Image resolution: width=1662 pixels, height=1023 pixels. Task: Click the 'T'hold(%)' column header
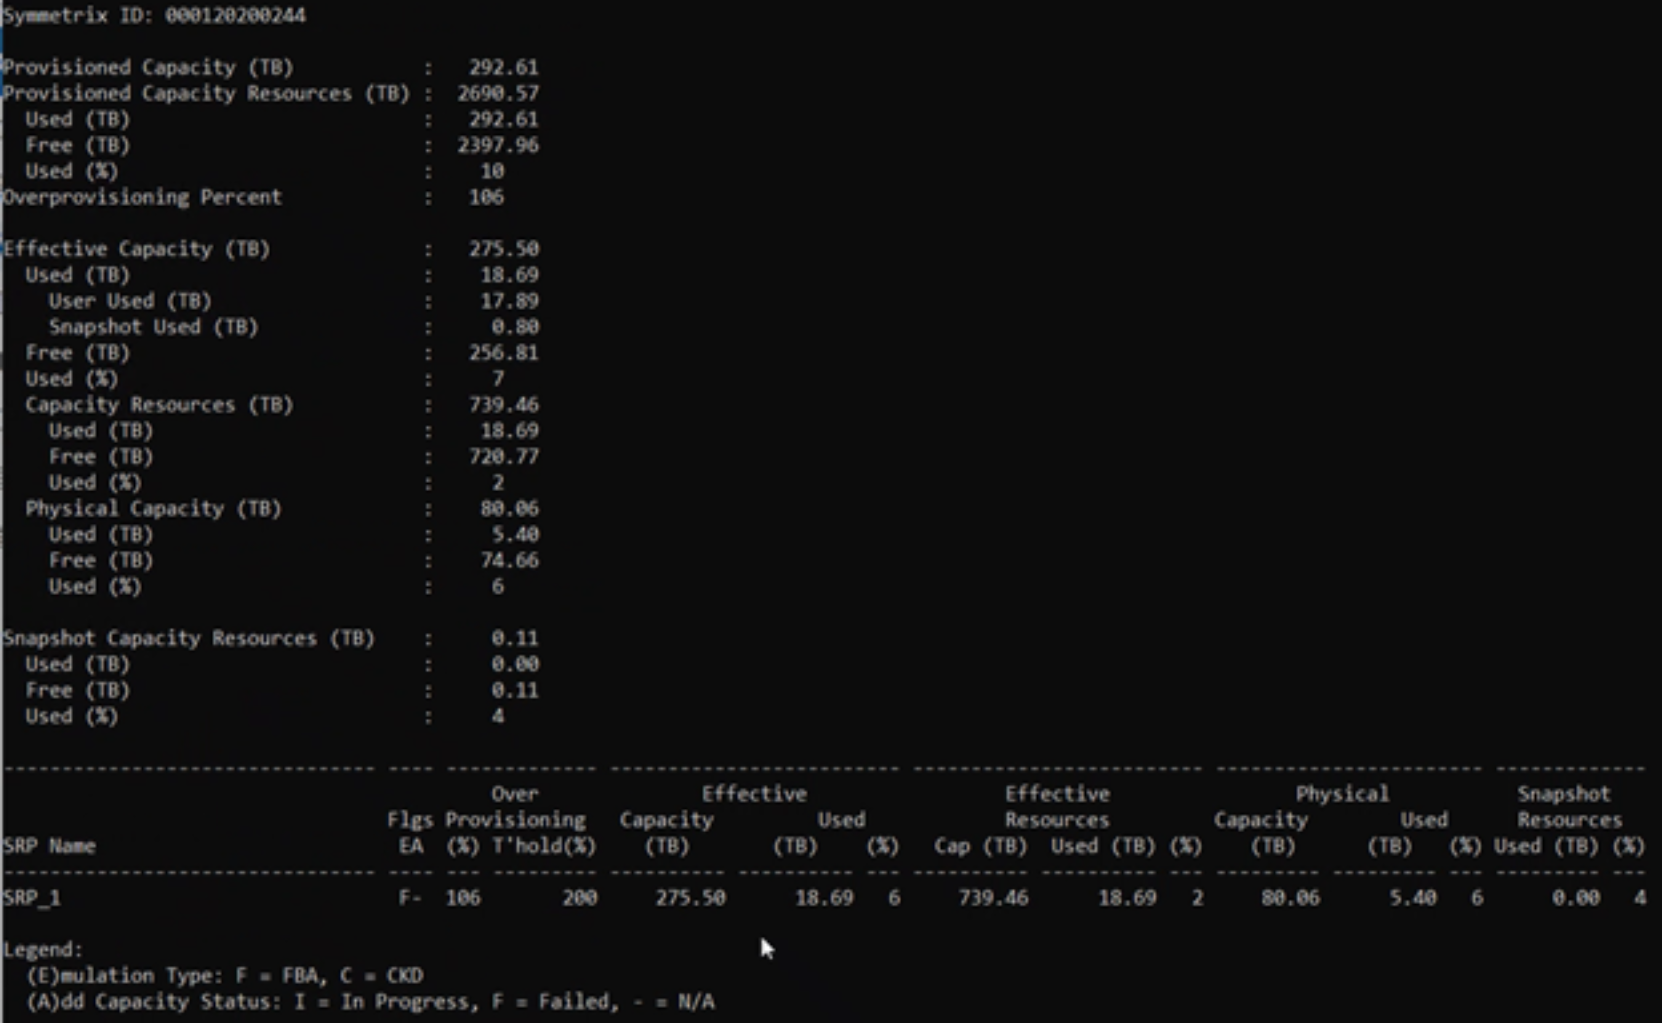click(x=544, y=846)
